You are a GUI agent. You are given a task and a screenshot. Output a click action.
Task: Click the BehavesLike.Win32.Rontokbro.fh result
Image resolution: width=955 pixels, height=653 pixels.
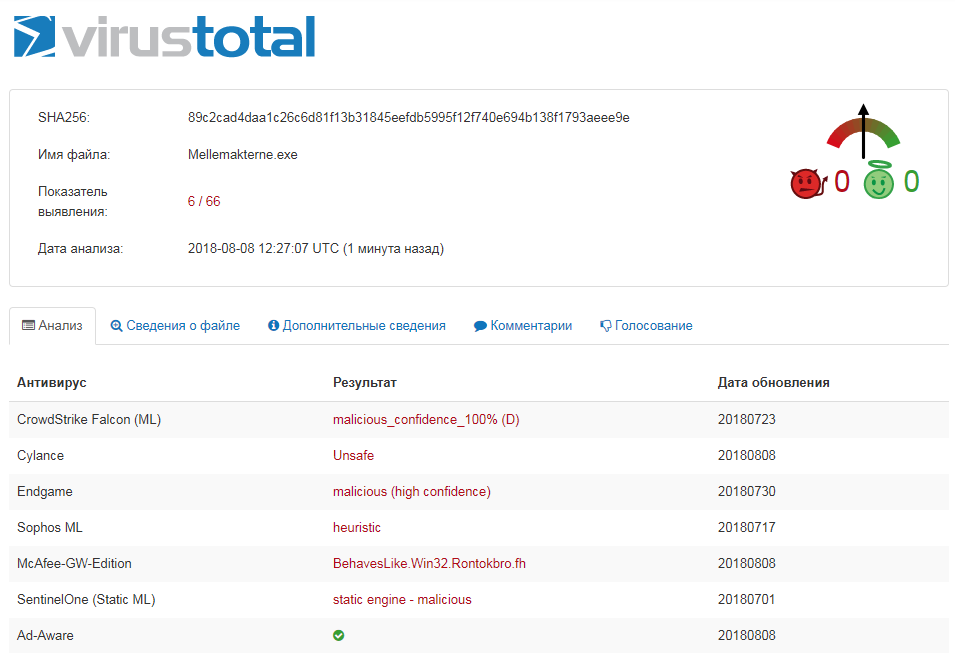(x=429, y=563)
